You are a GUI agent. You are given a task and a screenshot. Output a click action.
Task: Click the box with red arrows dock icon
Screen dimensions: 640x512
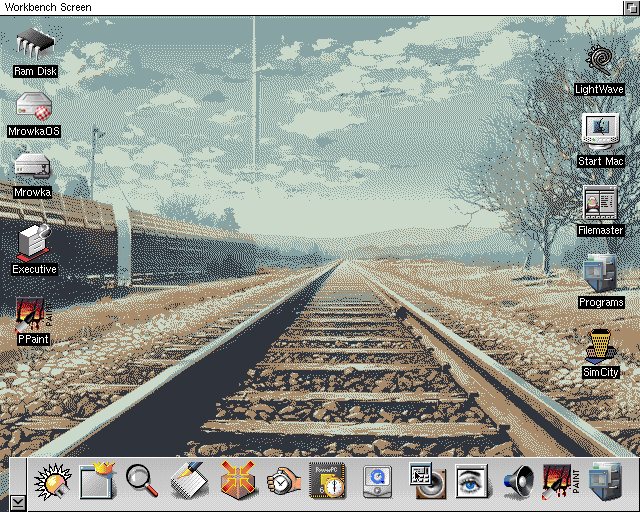click(x=238, y=480)
